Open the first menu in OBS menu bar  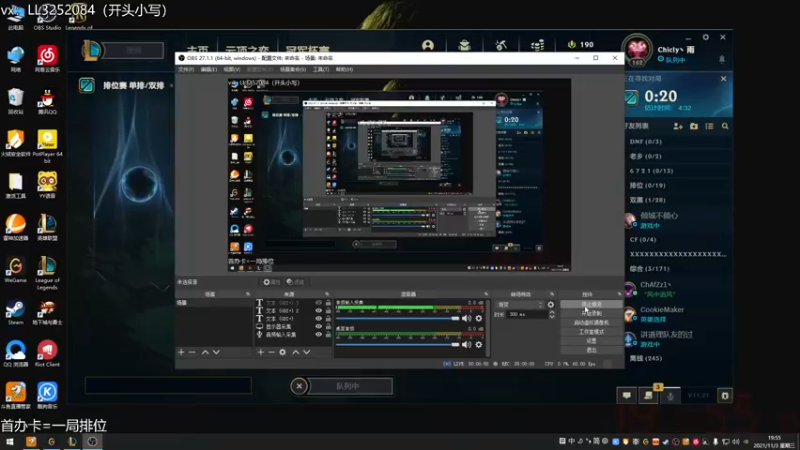tap(186, 69)
